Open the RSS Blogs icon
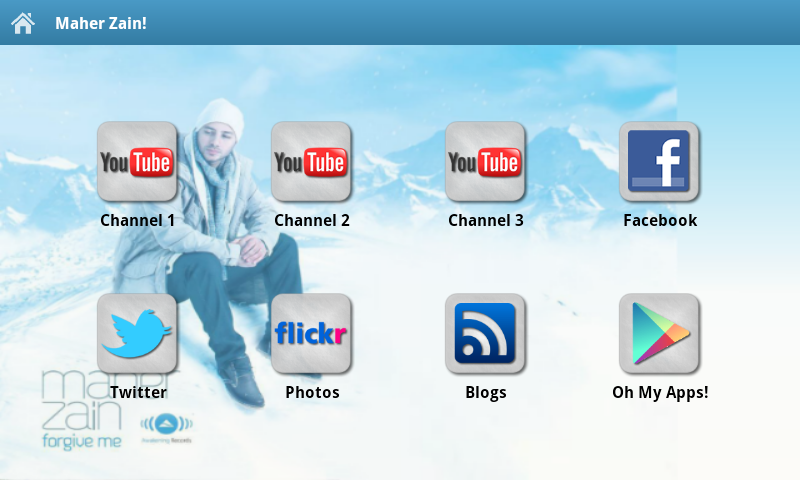This screenshot has height=480, width=800. (x=485, y=334)
